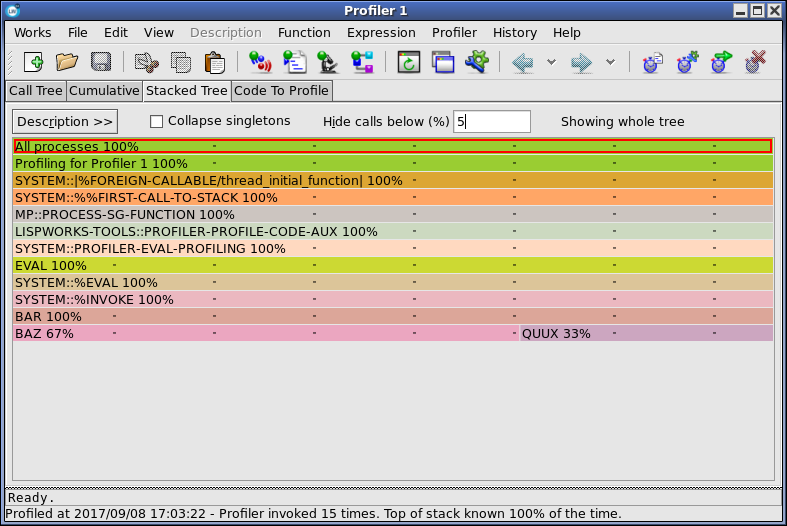The image size is (787, 526).
Task: Select the thread_initial_function 100% bar
Action: (x=392, y=181)
